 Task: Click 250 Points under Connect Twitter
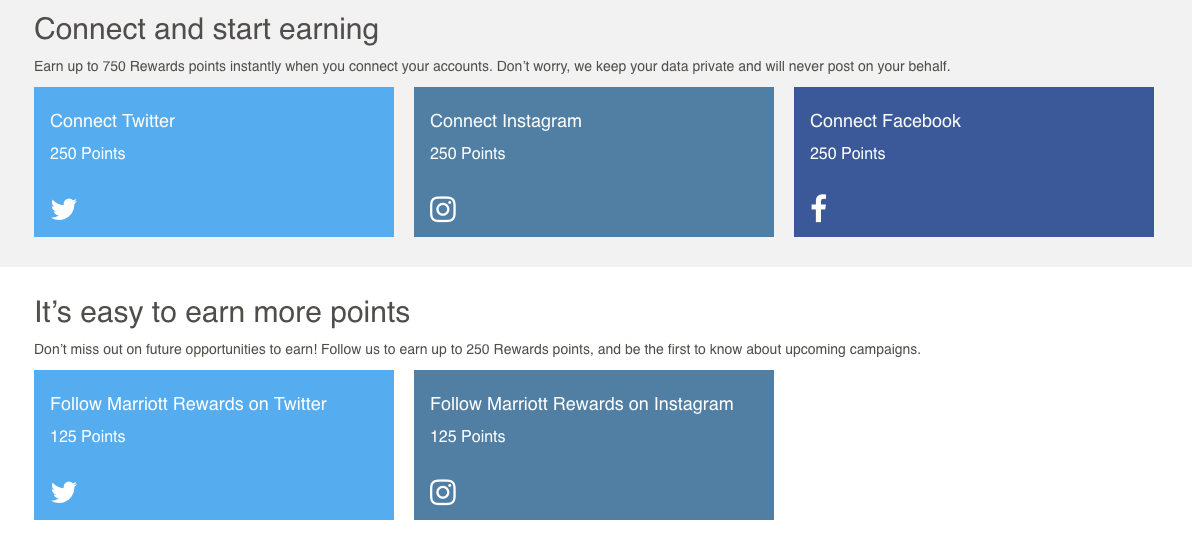click(88, 153)
